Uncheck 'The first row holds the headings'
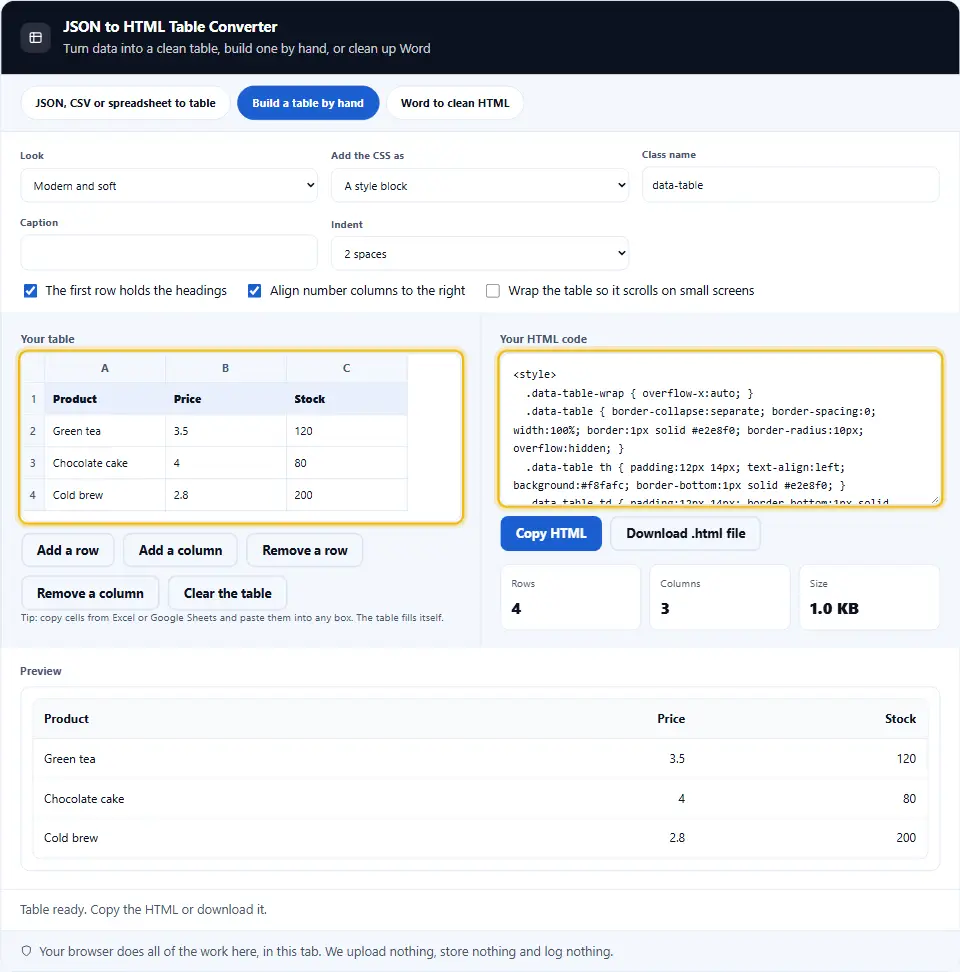This screenshot has width=960, height=972. (x=30, y=291)
